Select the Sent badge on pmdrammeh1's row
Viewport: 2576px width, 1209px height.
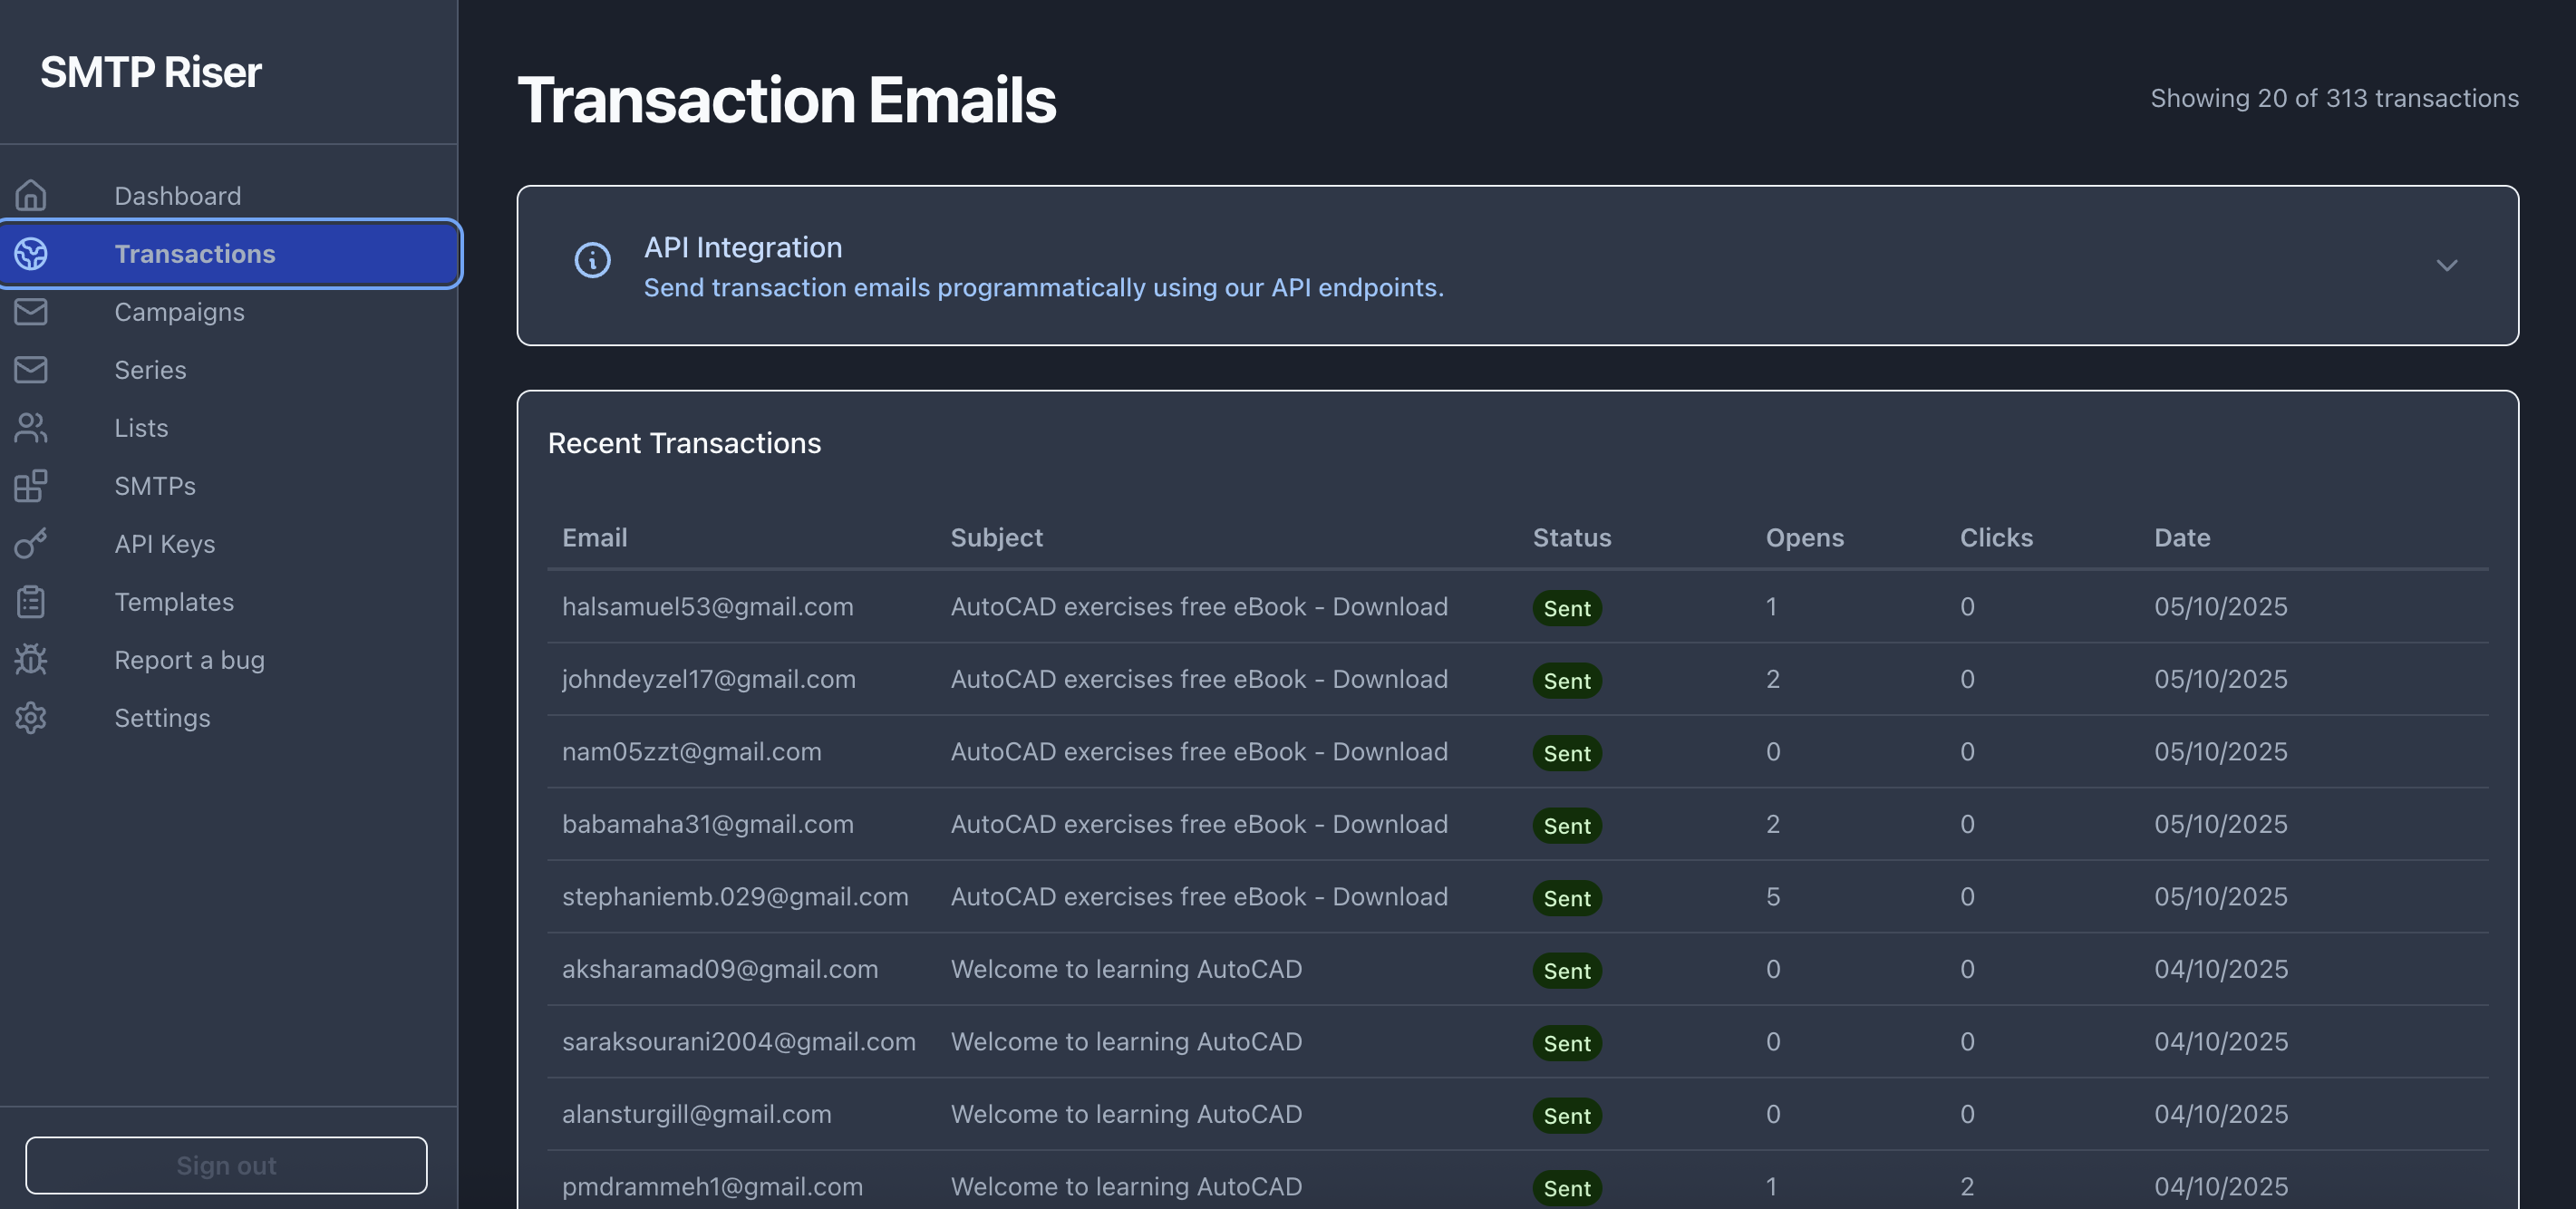tap(1566, 1188)
